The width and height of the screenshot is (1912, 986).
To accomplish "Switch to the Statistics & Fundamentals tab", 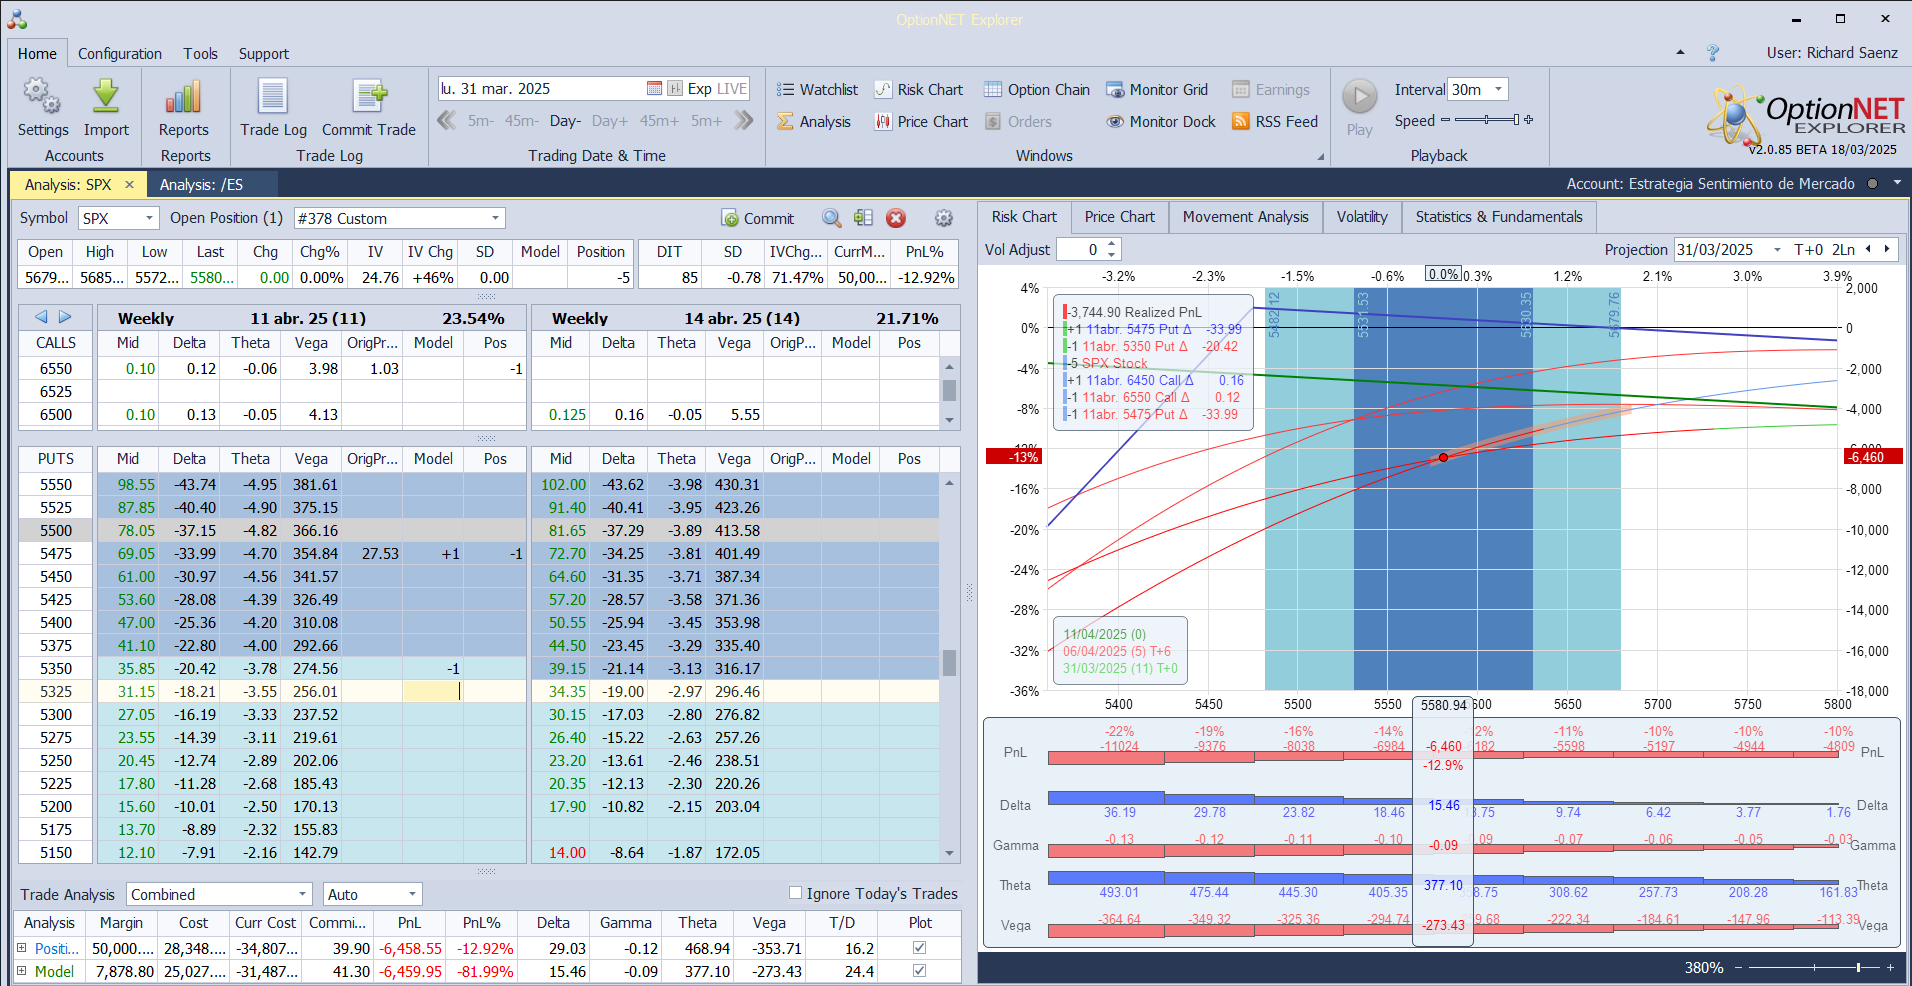I will (1499, 217).
